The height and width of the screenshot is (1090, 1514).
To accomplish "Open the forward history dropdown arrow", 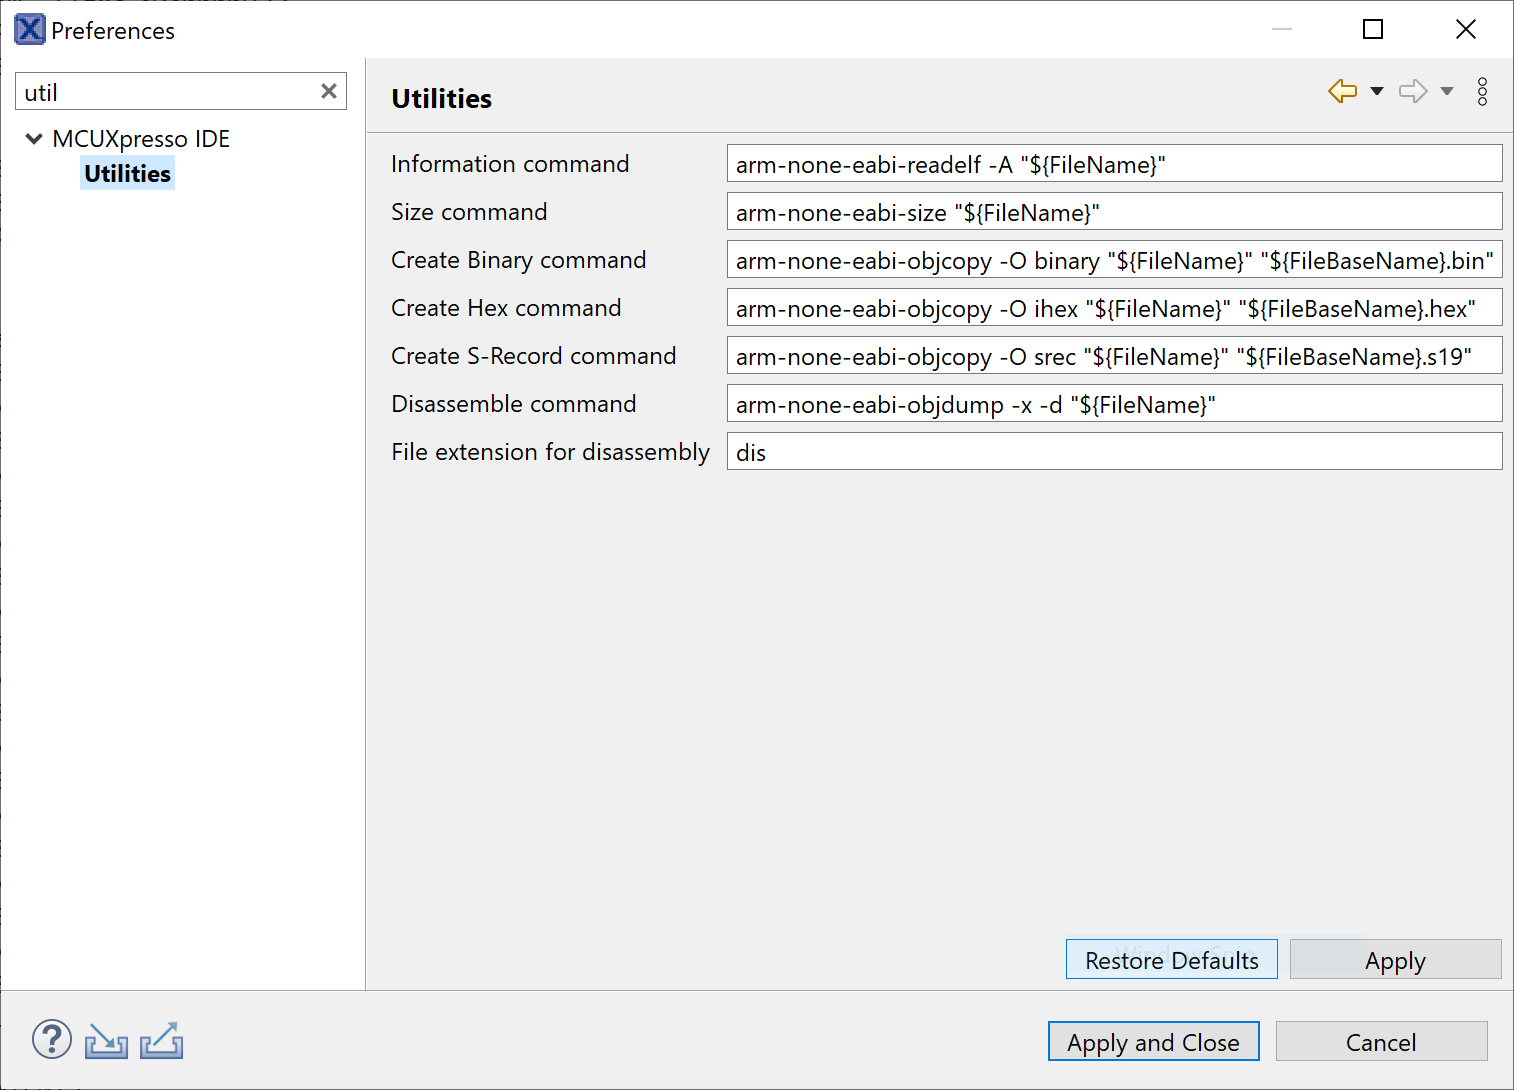I will click(1447, 91).
